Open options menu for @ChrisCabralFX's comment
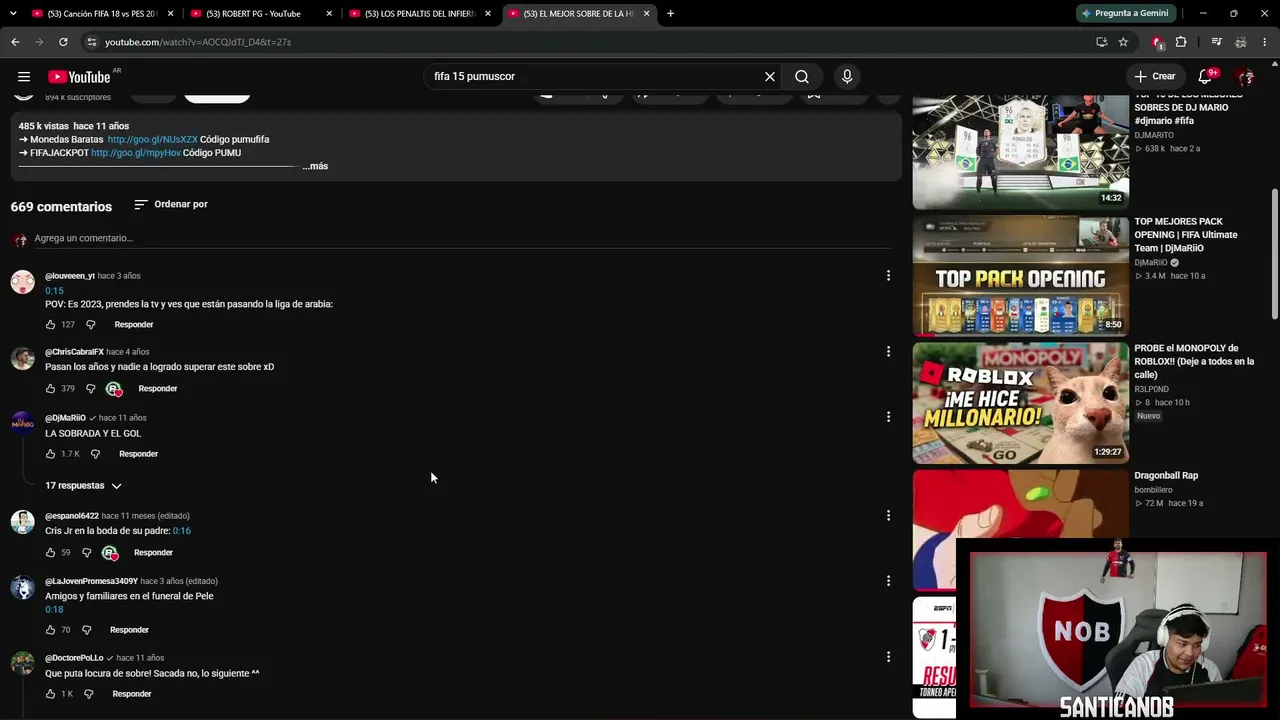The height and width of the screenshot is (720, 1280). coord(888,352)
